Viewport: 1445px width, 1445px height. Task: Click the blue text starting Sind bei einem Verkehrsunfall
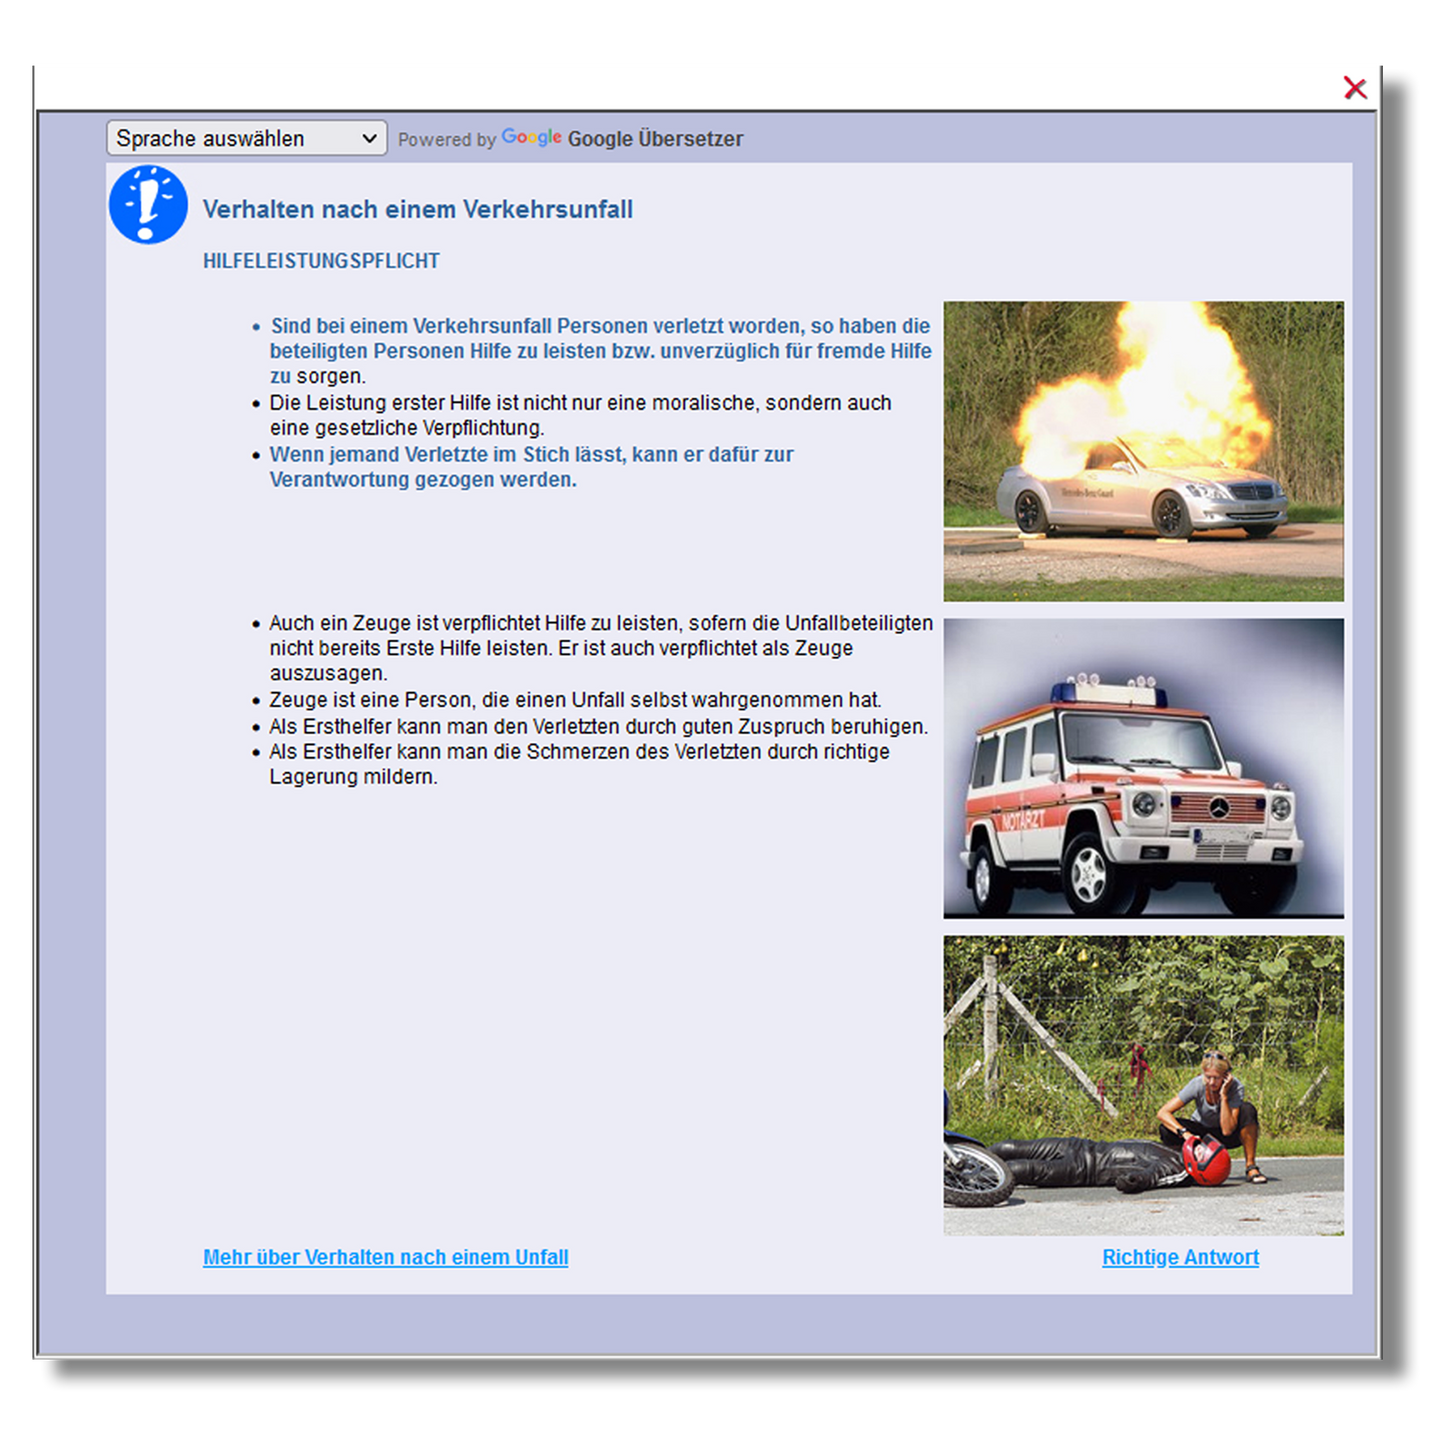(600, 339)
